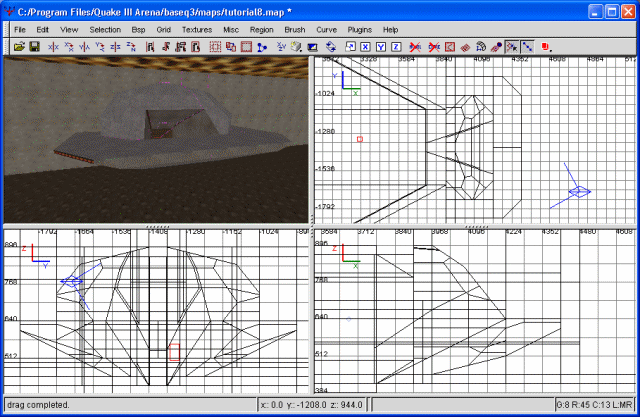Click the x/y/z coordinate readout in the status bar
The image size is (640, 417).
tap(312, 405)
